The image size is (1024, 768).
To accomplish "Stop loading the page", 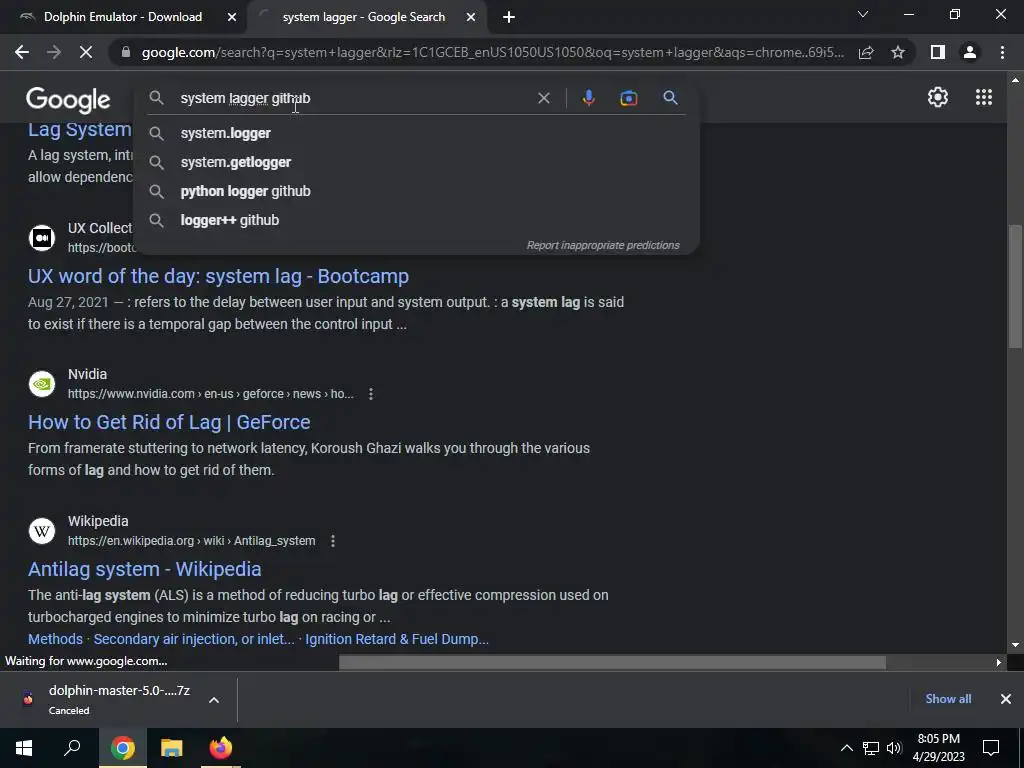I will coord(86,52).
